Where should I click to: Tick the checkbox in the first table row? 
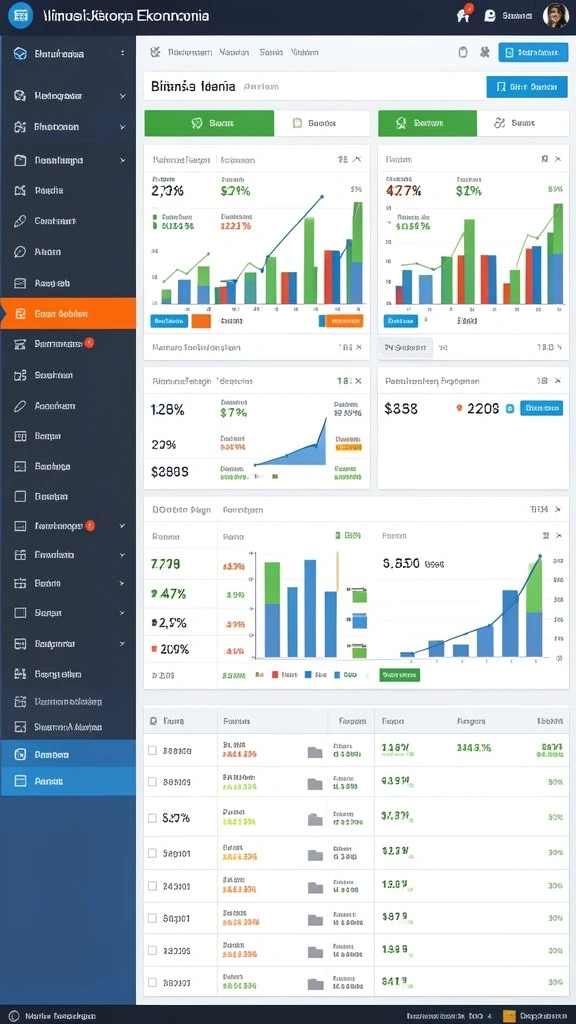[152, 751]
